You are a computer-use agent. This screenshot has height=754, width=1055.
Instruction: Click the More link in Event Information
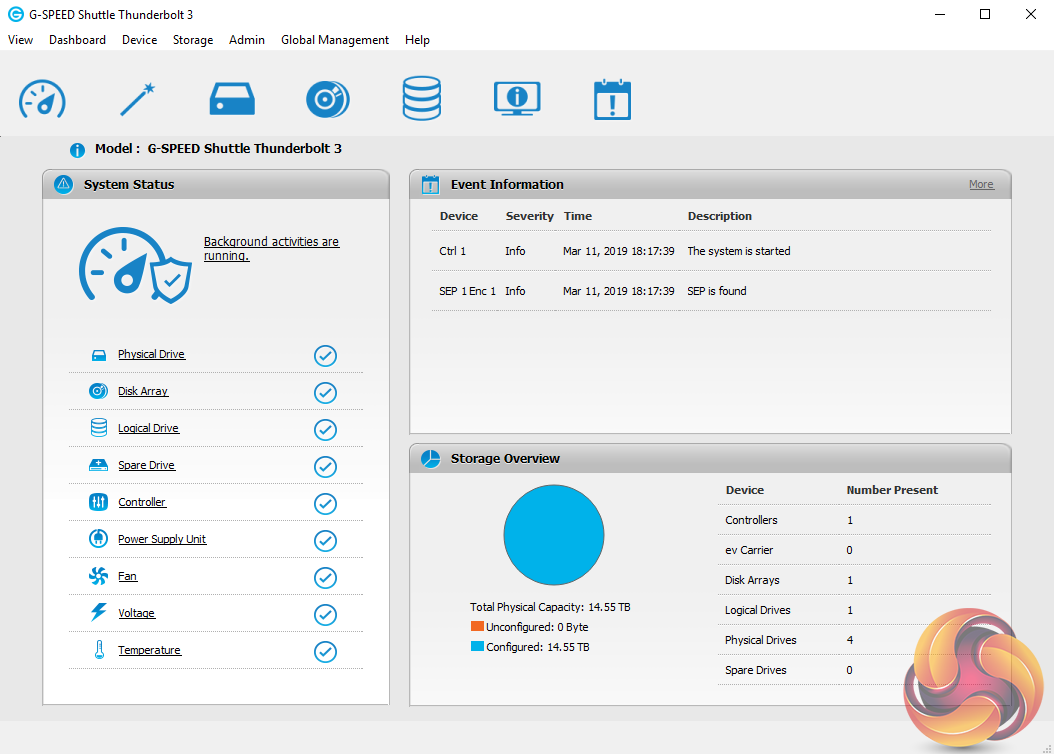point(981,185)
